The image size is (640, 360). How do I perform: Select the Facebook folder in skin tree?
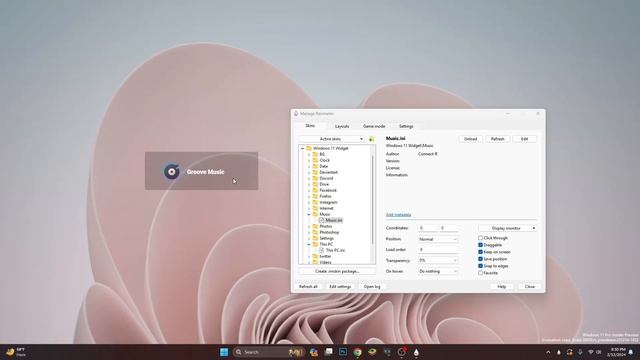(x=328, y=190)
